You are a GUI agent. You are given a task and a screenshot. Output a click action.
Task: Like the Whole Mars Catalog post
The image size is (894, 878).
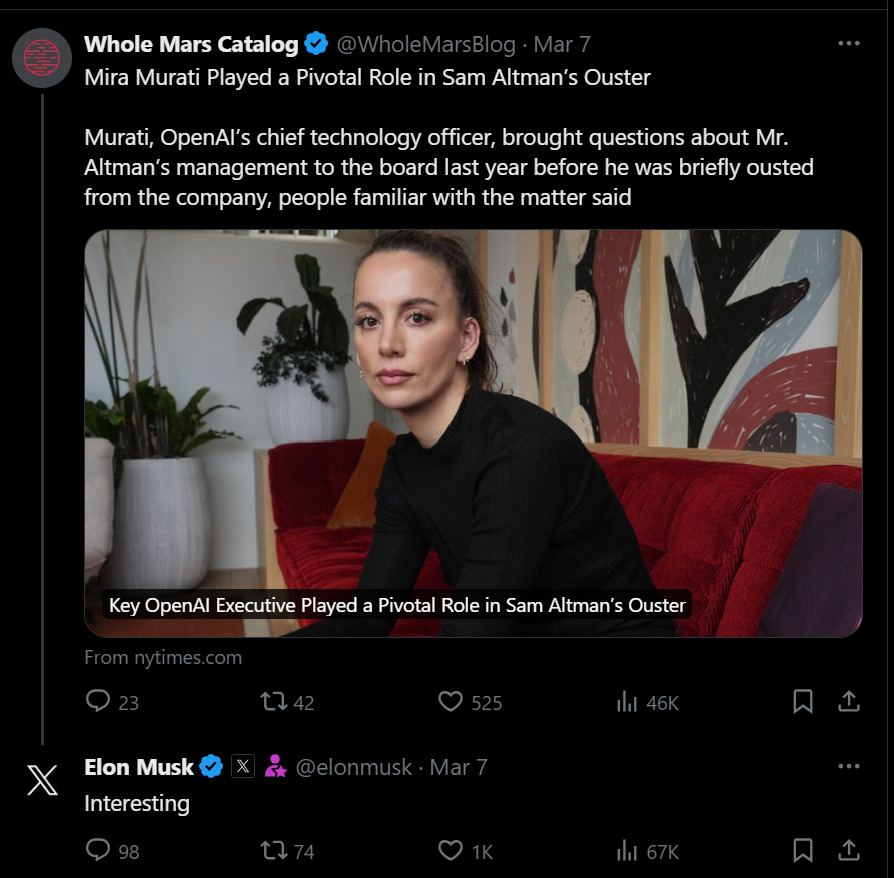(x=451, y=702)
